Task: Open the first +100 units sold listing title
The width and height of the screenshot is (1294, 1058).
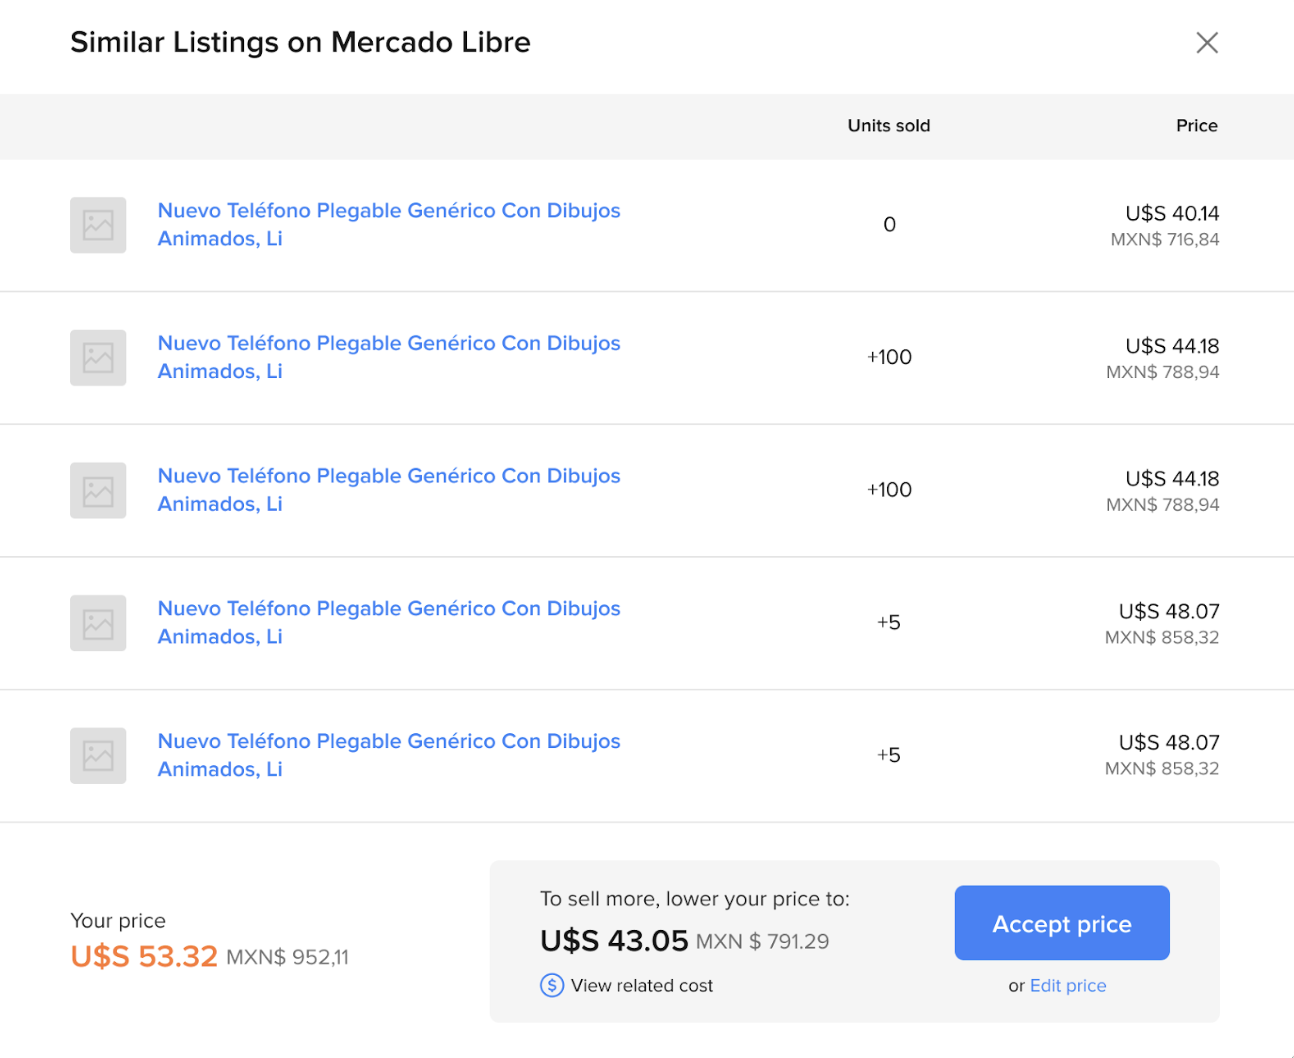Action: click(x=389, y=357)
